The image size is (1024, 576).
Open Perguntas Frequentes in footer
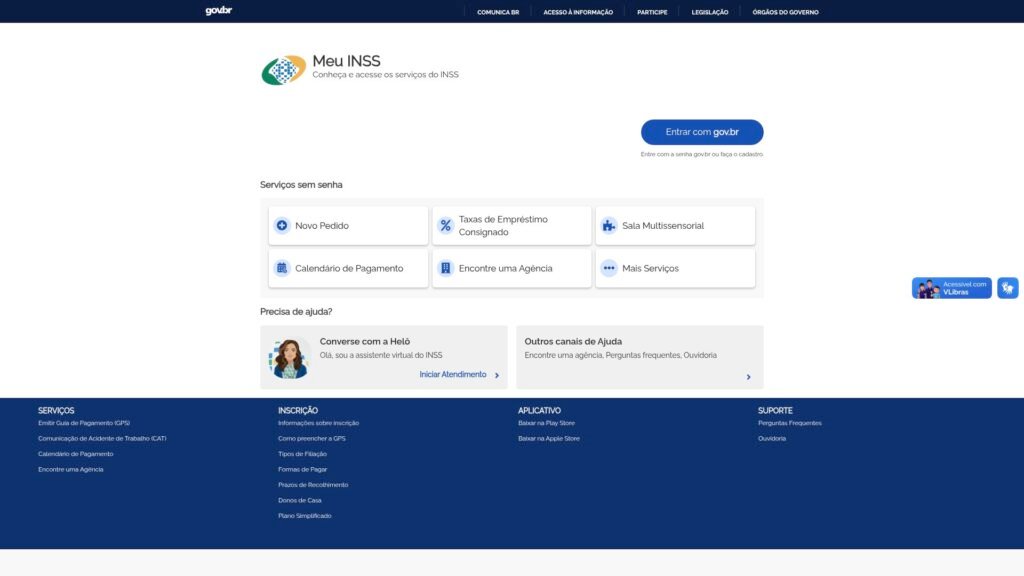coord(789,423)
